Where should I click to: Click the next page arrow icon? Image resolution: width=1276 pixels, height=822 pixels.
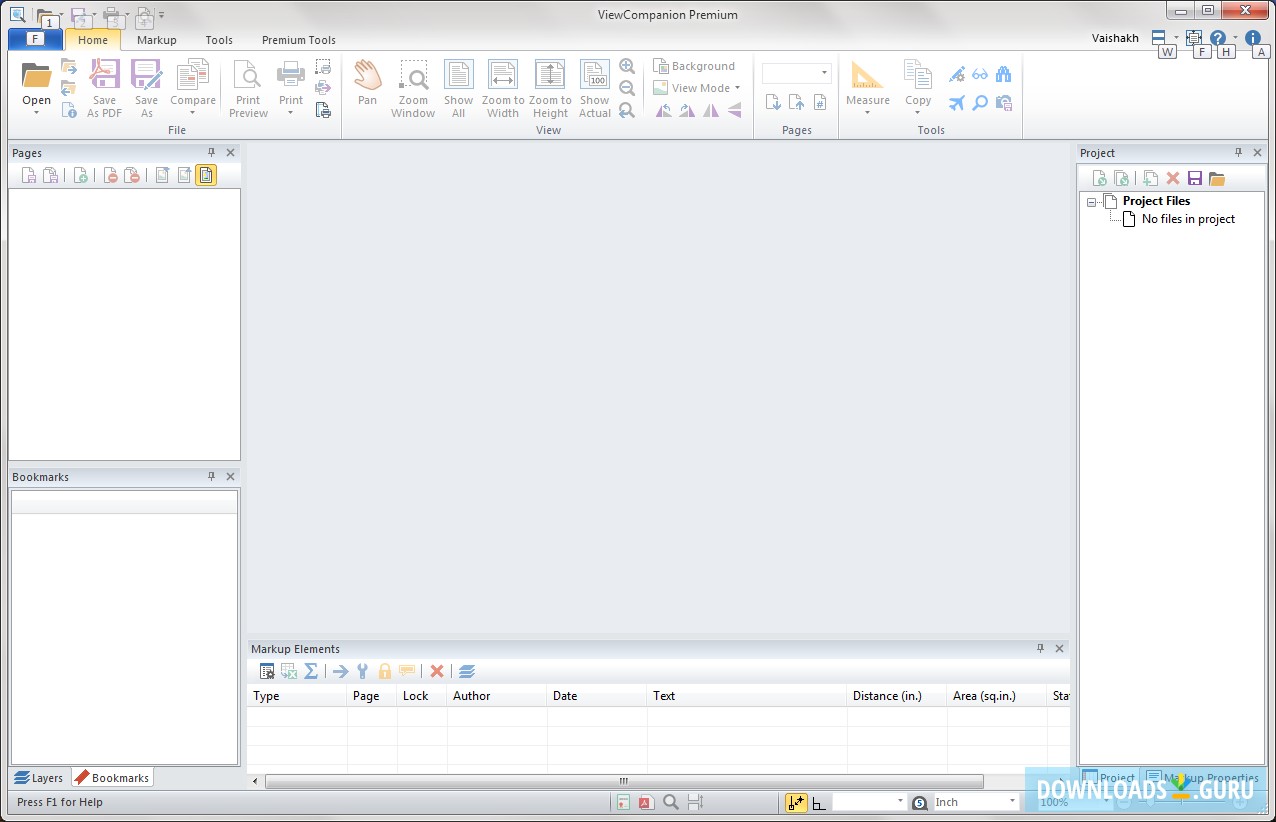point(773,102)
